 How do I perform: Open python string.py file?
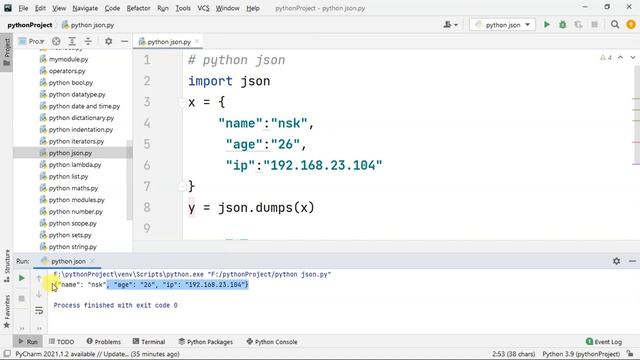tap(72, 247)
